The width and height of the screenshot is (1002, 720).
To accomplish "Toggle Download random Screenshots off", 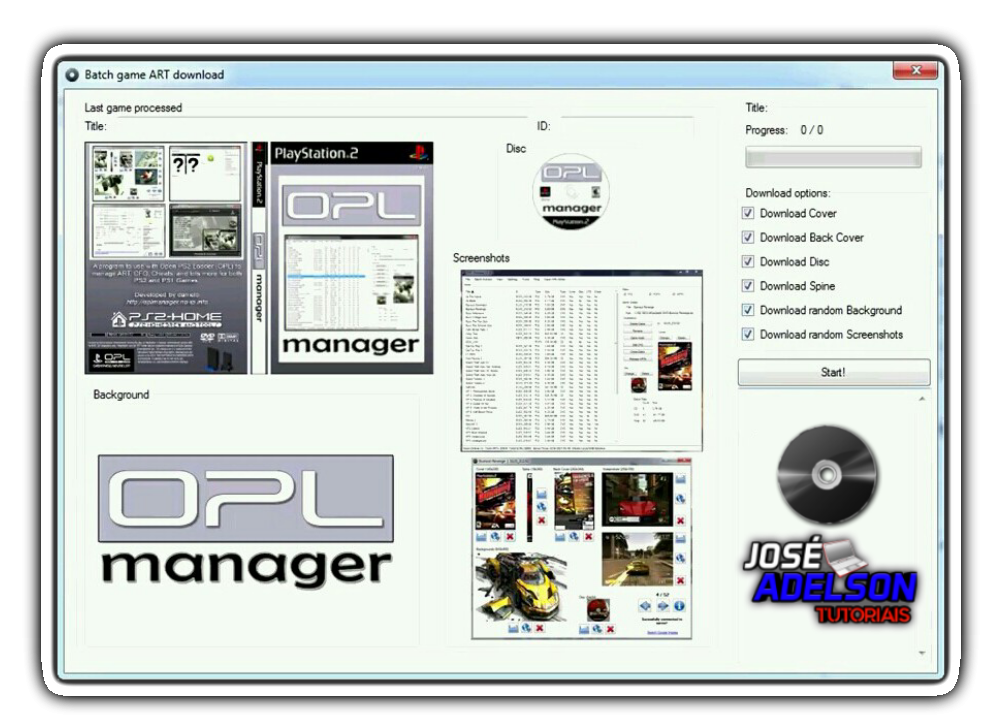I will [748, 334].
